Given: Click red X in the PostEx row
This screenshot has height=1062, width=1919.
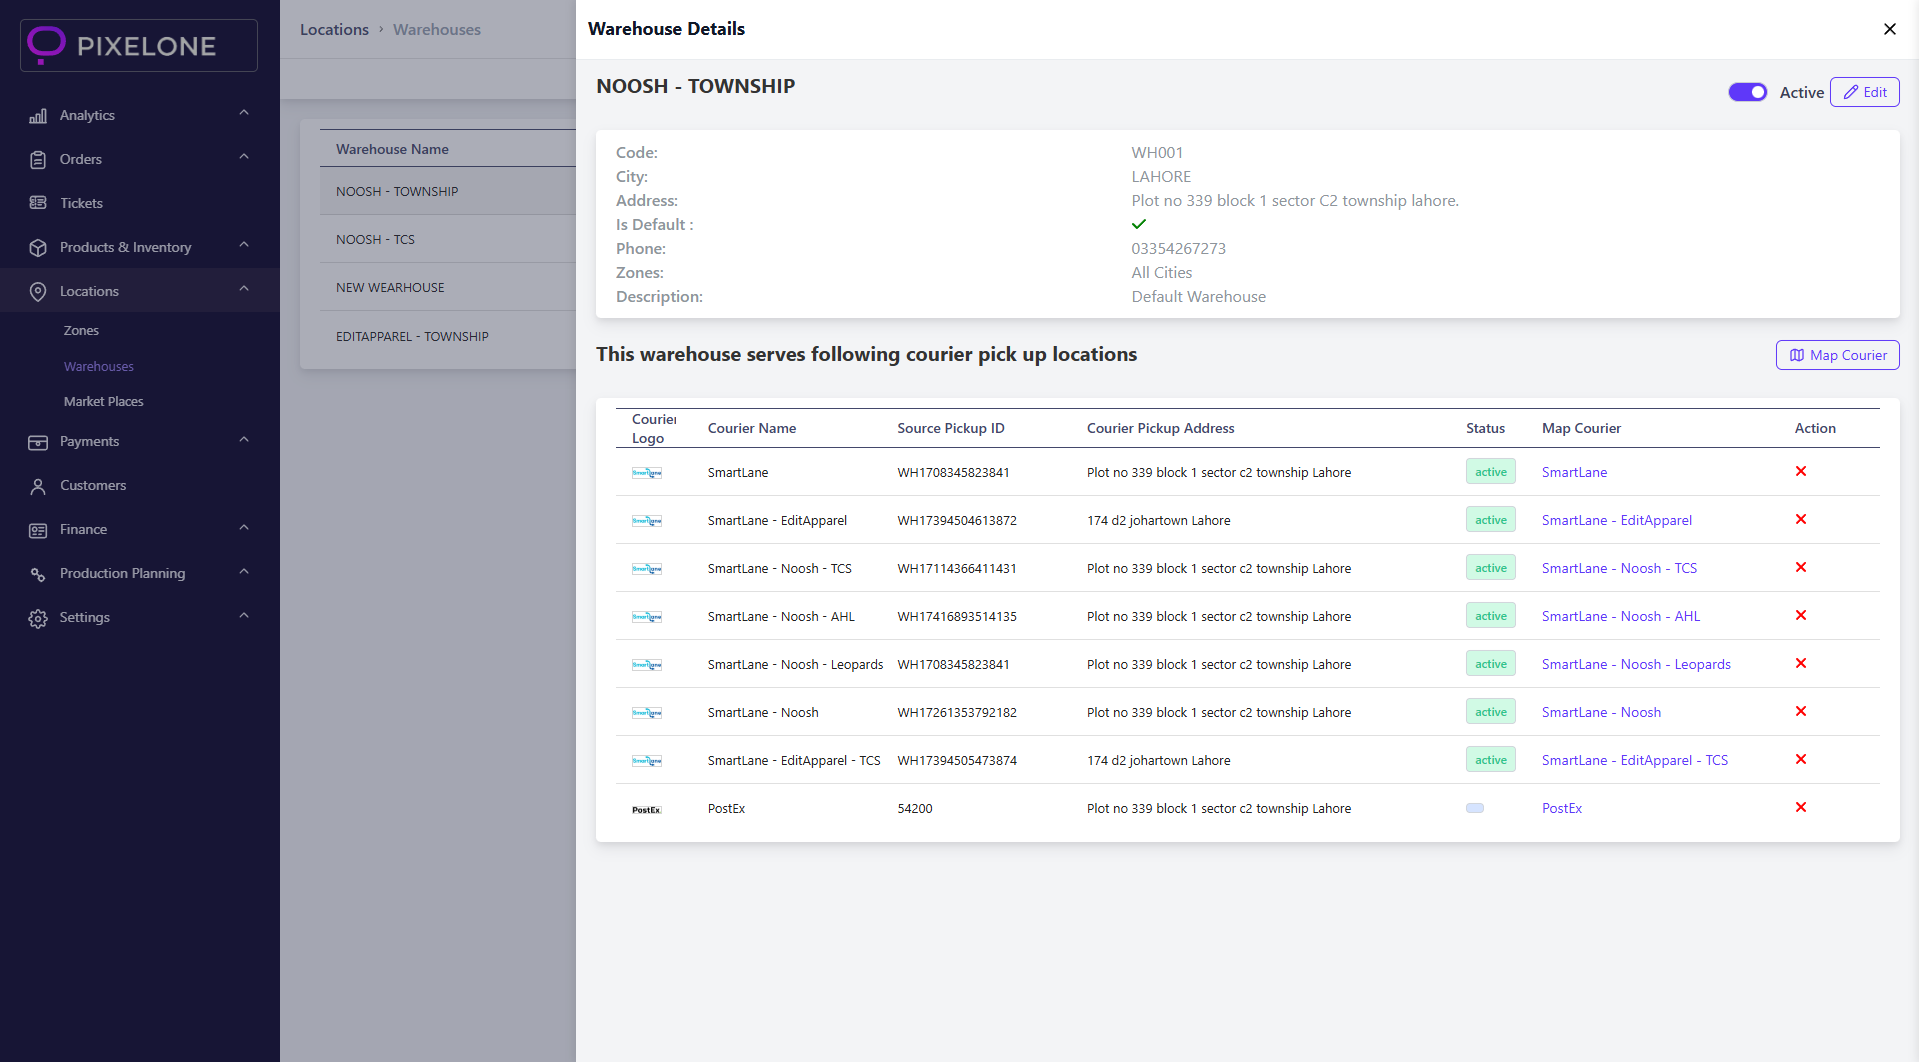Looking at the screenshot, I should tap(1801, 807).
